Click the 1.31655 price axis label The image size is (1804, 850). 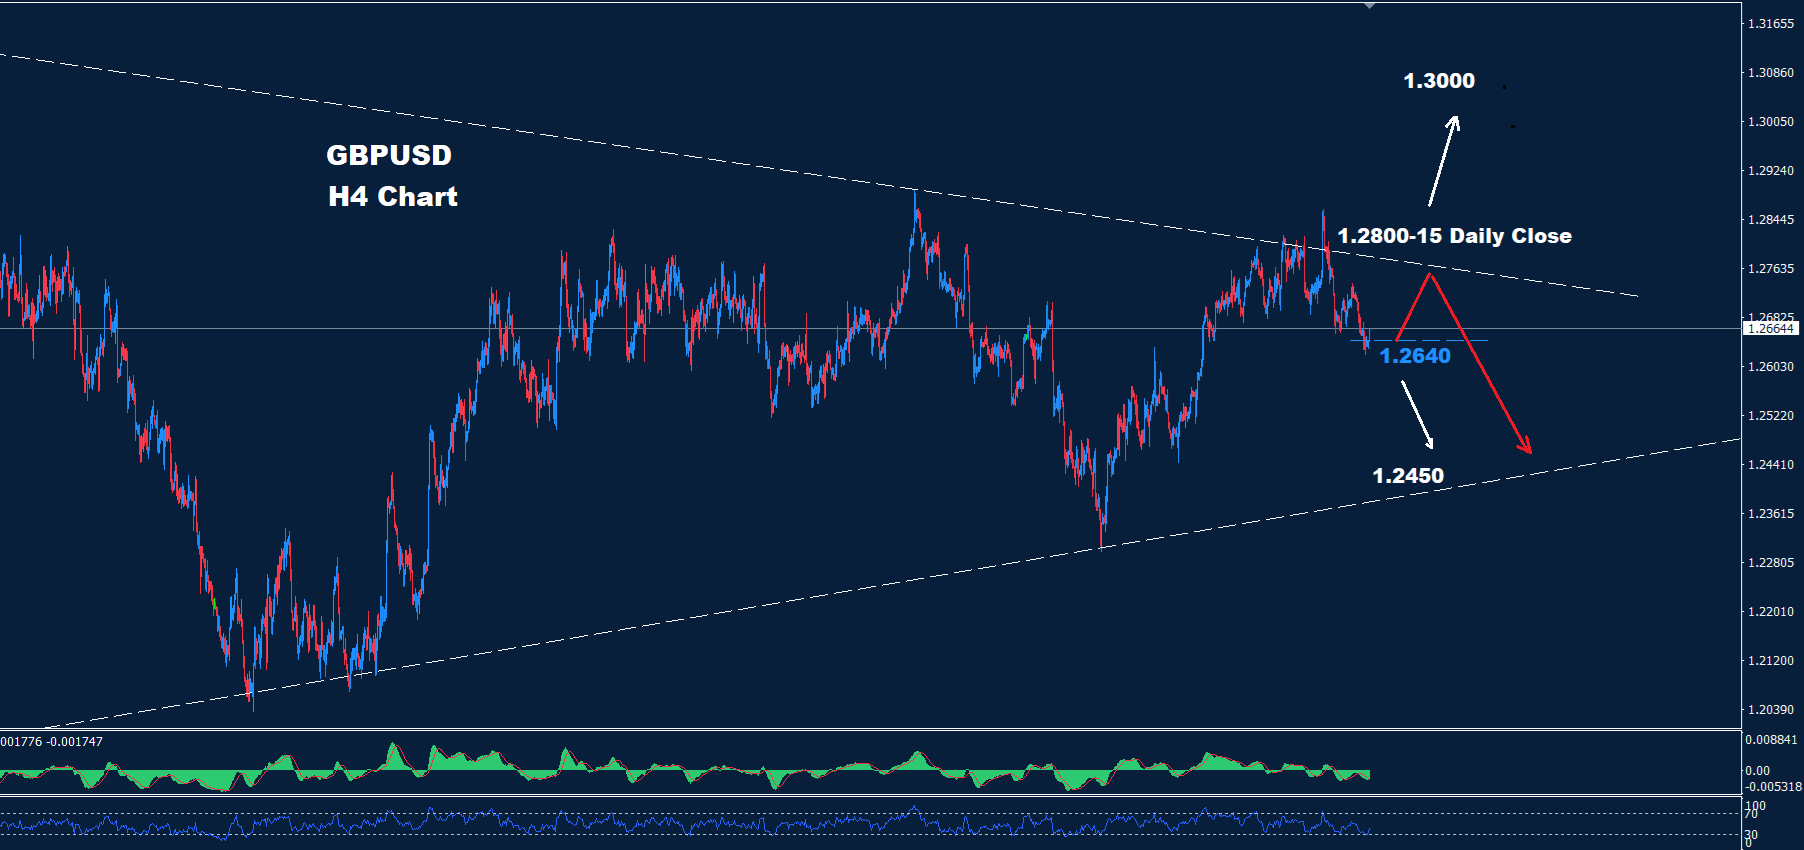(x=1770, y=24)
